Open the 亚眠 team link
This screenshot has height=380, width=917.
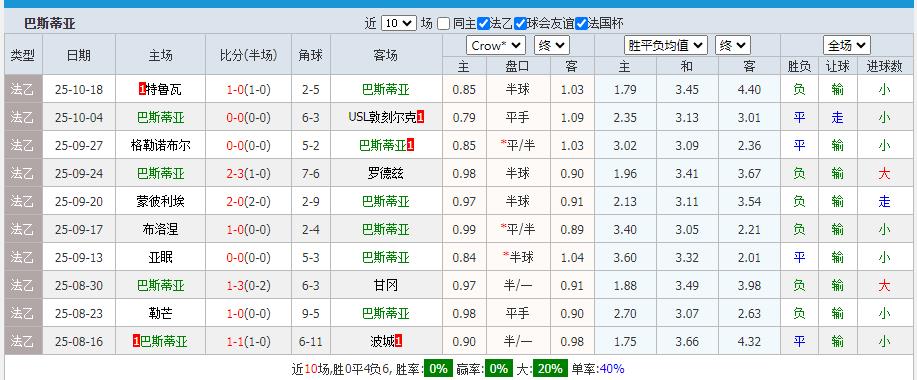(x=160, y=257)
